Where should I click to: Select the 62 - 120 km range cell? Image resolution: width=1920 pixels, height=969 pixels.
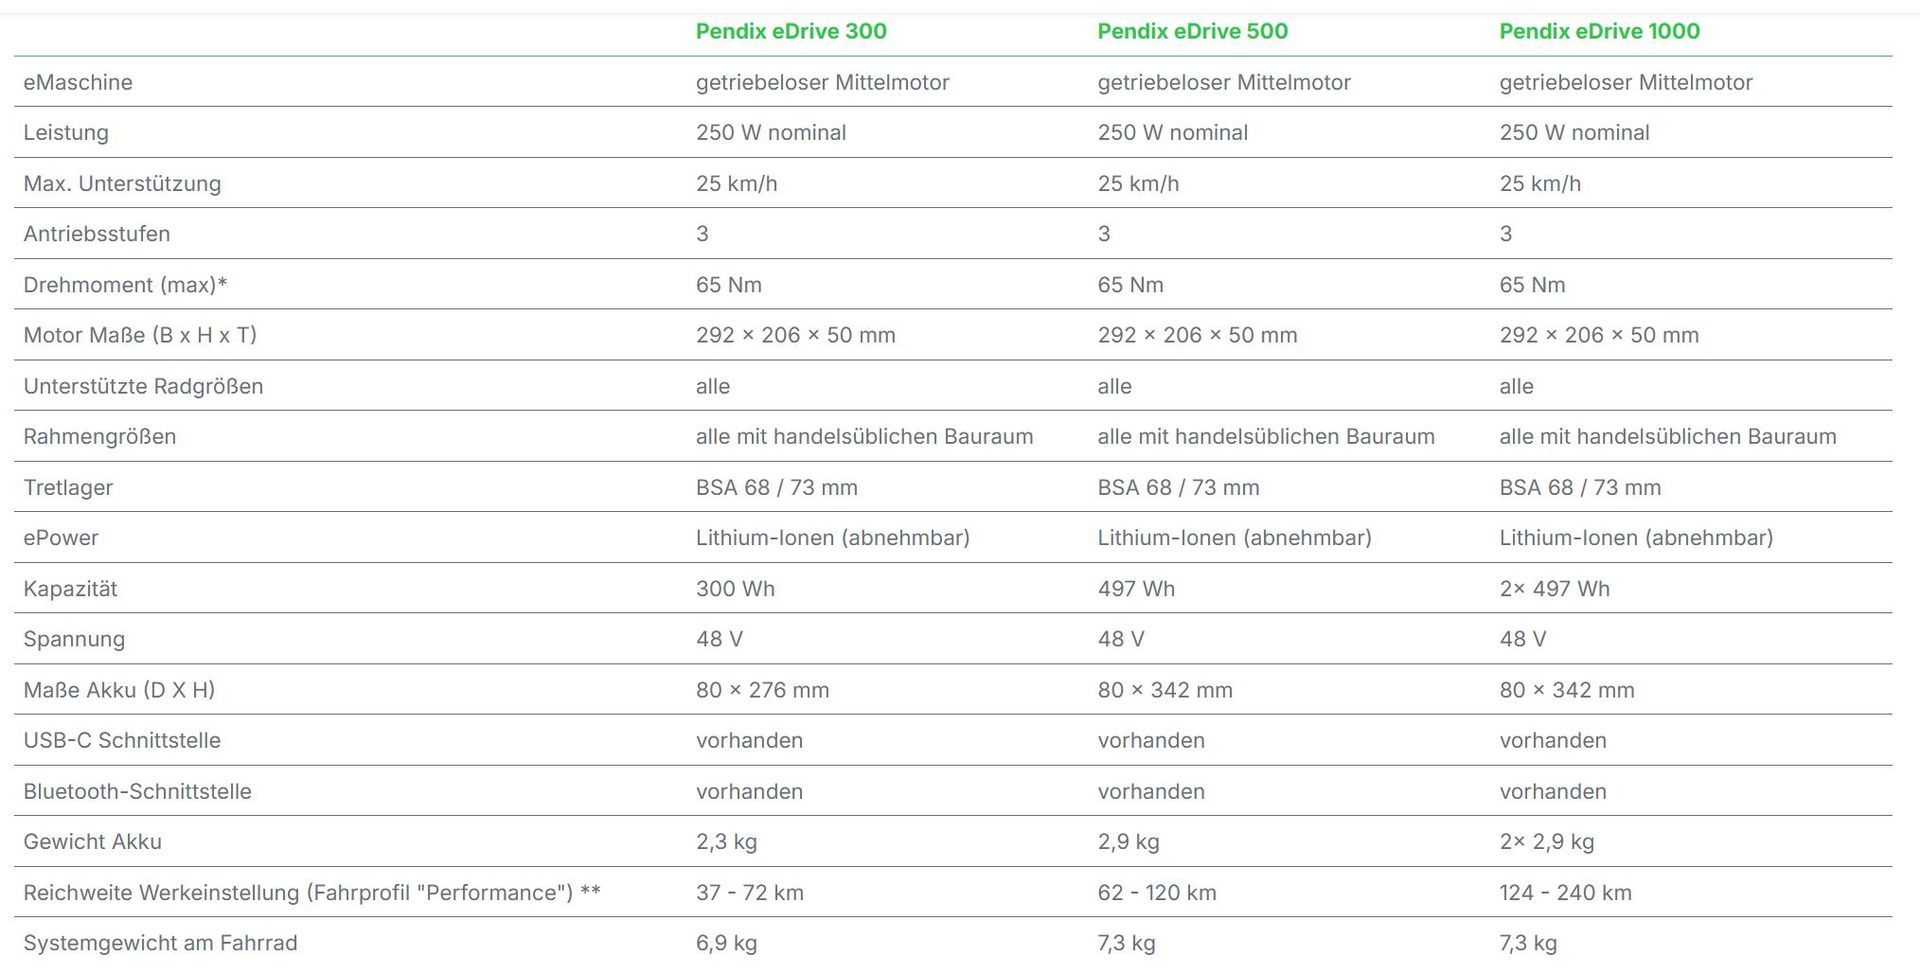coord(1157,892)
